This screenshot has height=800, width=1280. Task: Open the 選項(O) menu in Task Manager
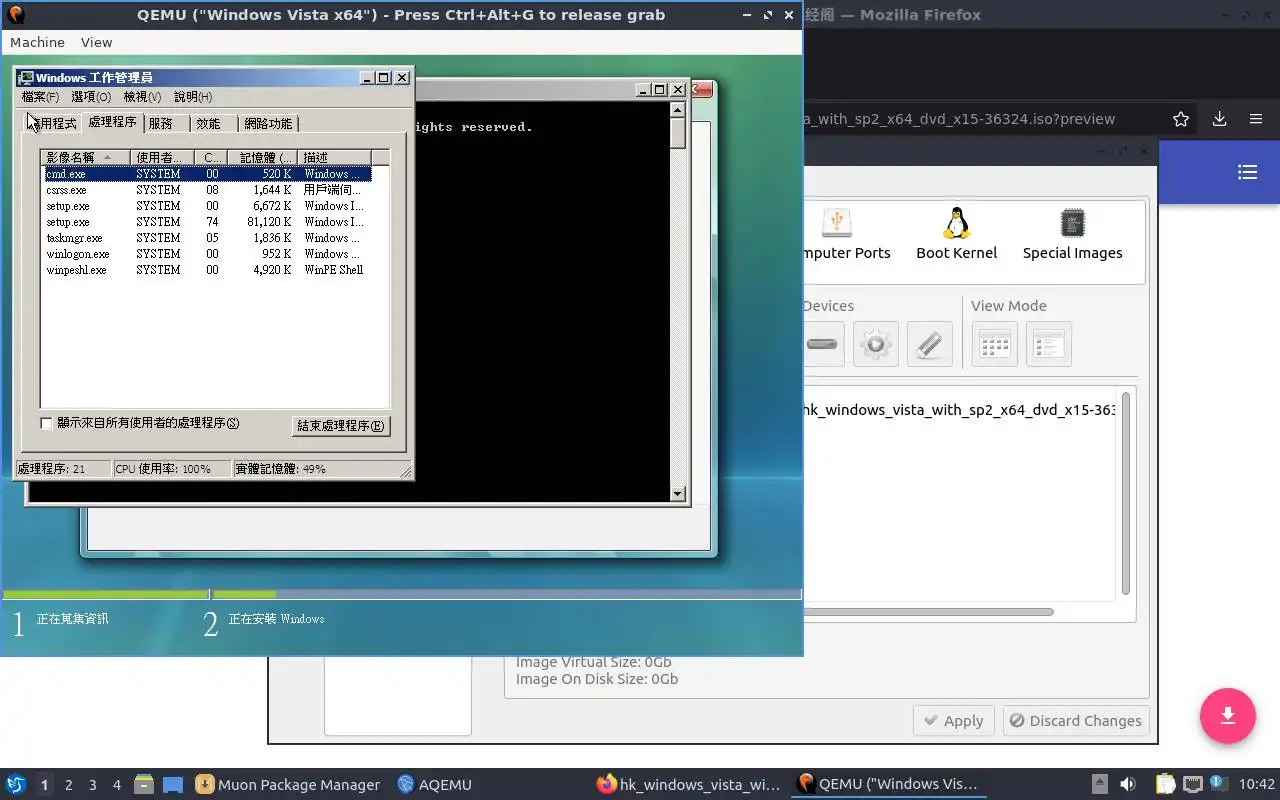(91, 97)
